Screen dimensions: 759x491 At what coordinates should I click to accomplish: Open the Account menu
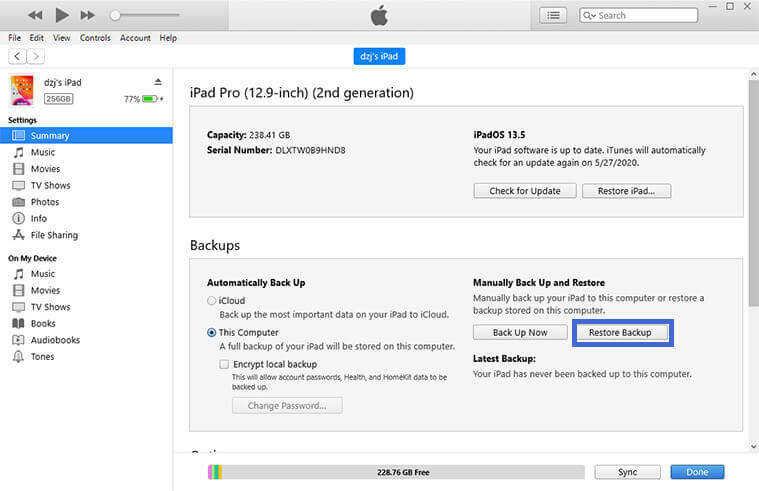[135, 38]
